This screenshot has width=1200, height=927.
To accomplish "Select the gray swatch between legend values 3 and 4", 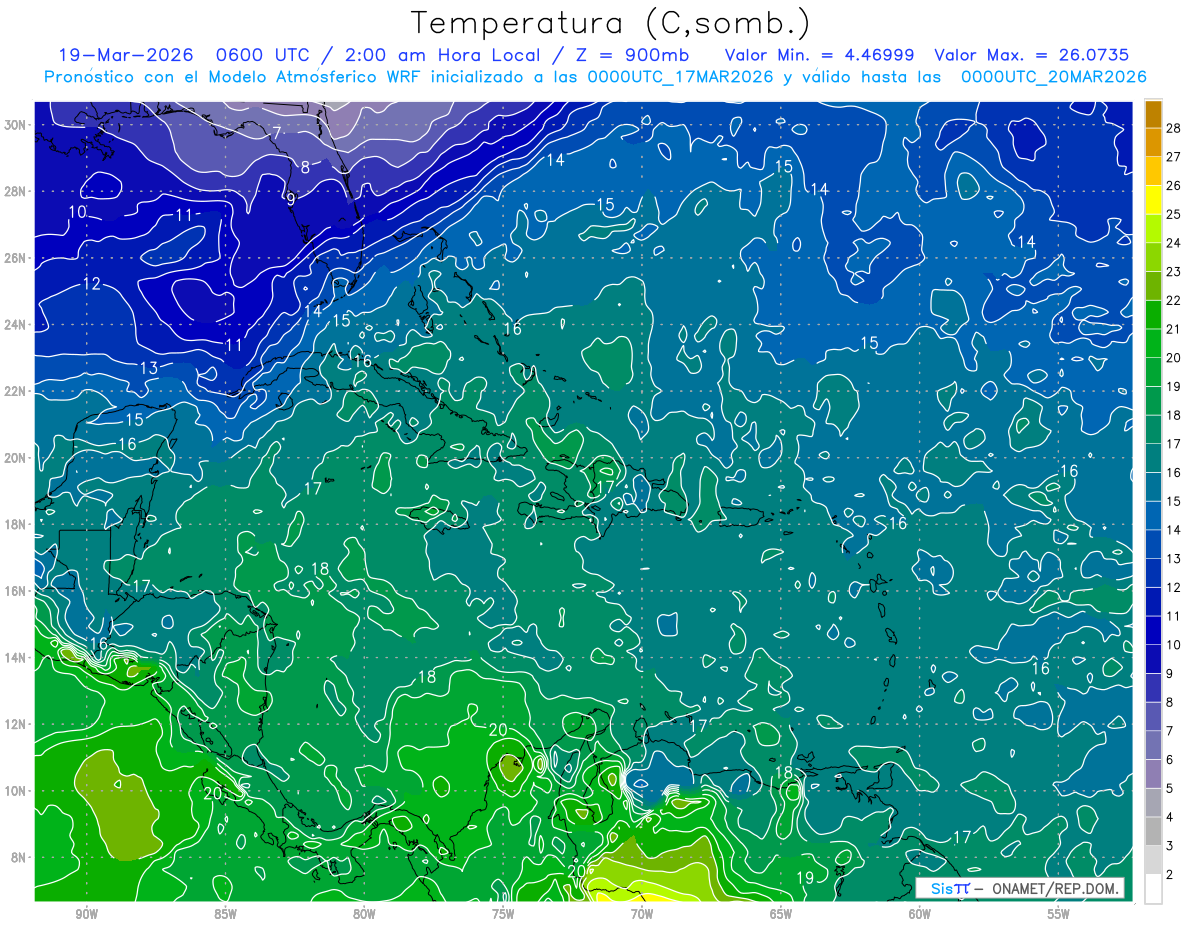I will coord(1153,831).
